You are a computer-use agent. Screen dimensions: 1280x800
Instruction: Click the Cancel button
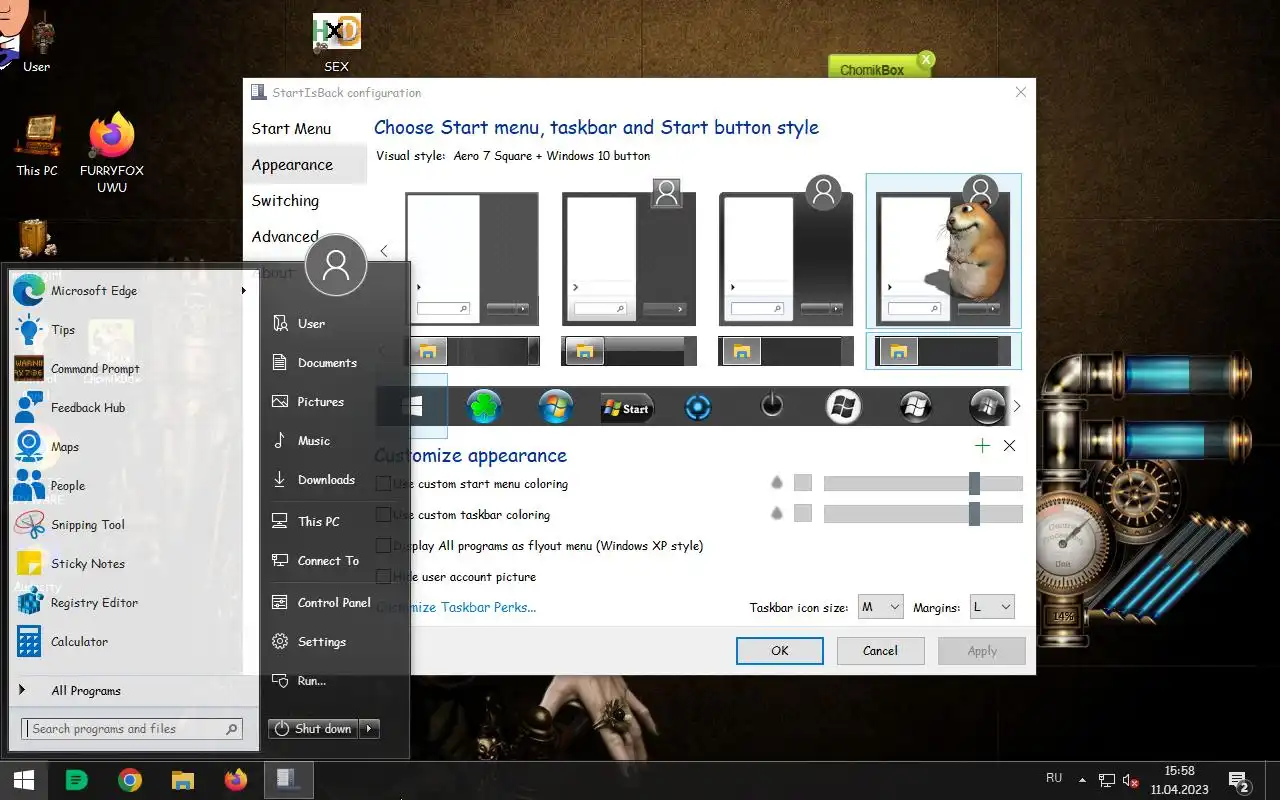(x=881, y=651)
